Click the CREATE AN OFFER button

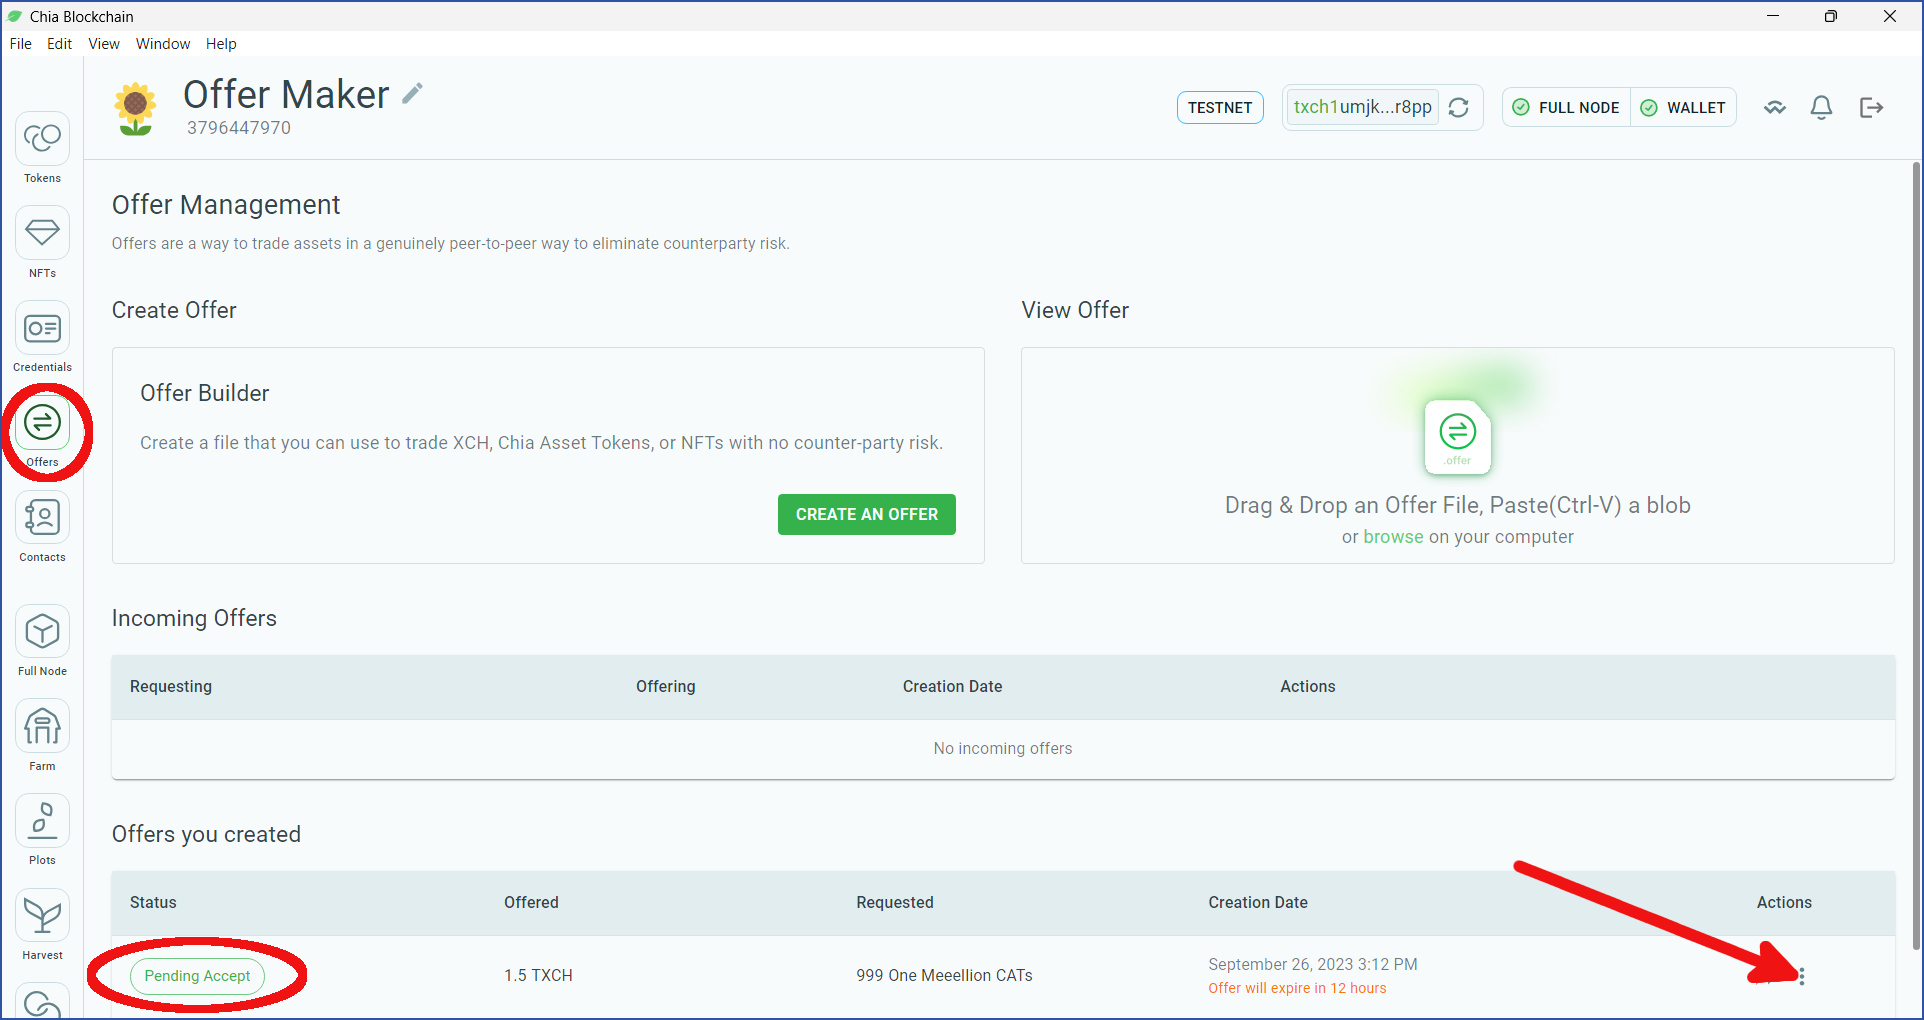point(867,514)
